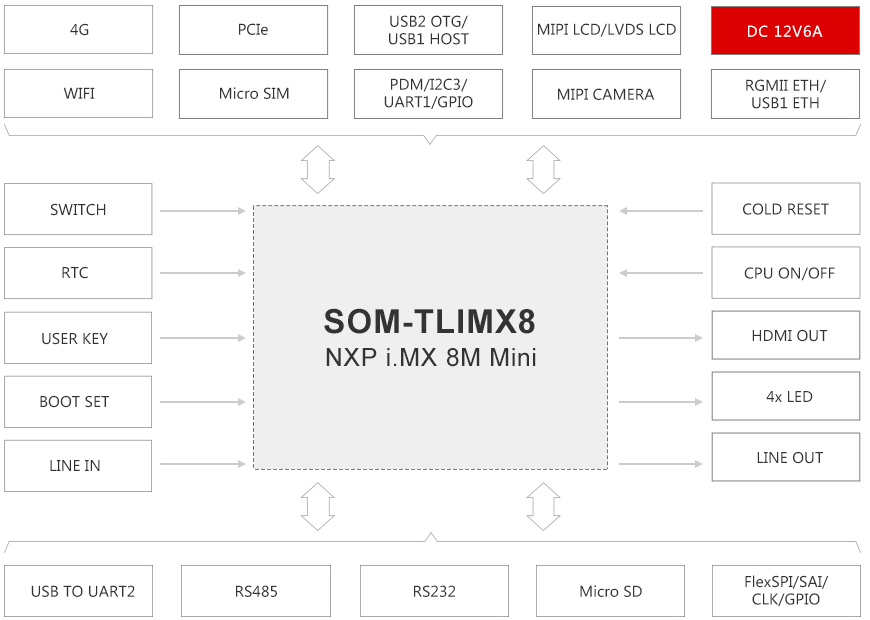Select the 4G block
Viewport: 870px width, 620px height.
[79, 30]
